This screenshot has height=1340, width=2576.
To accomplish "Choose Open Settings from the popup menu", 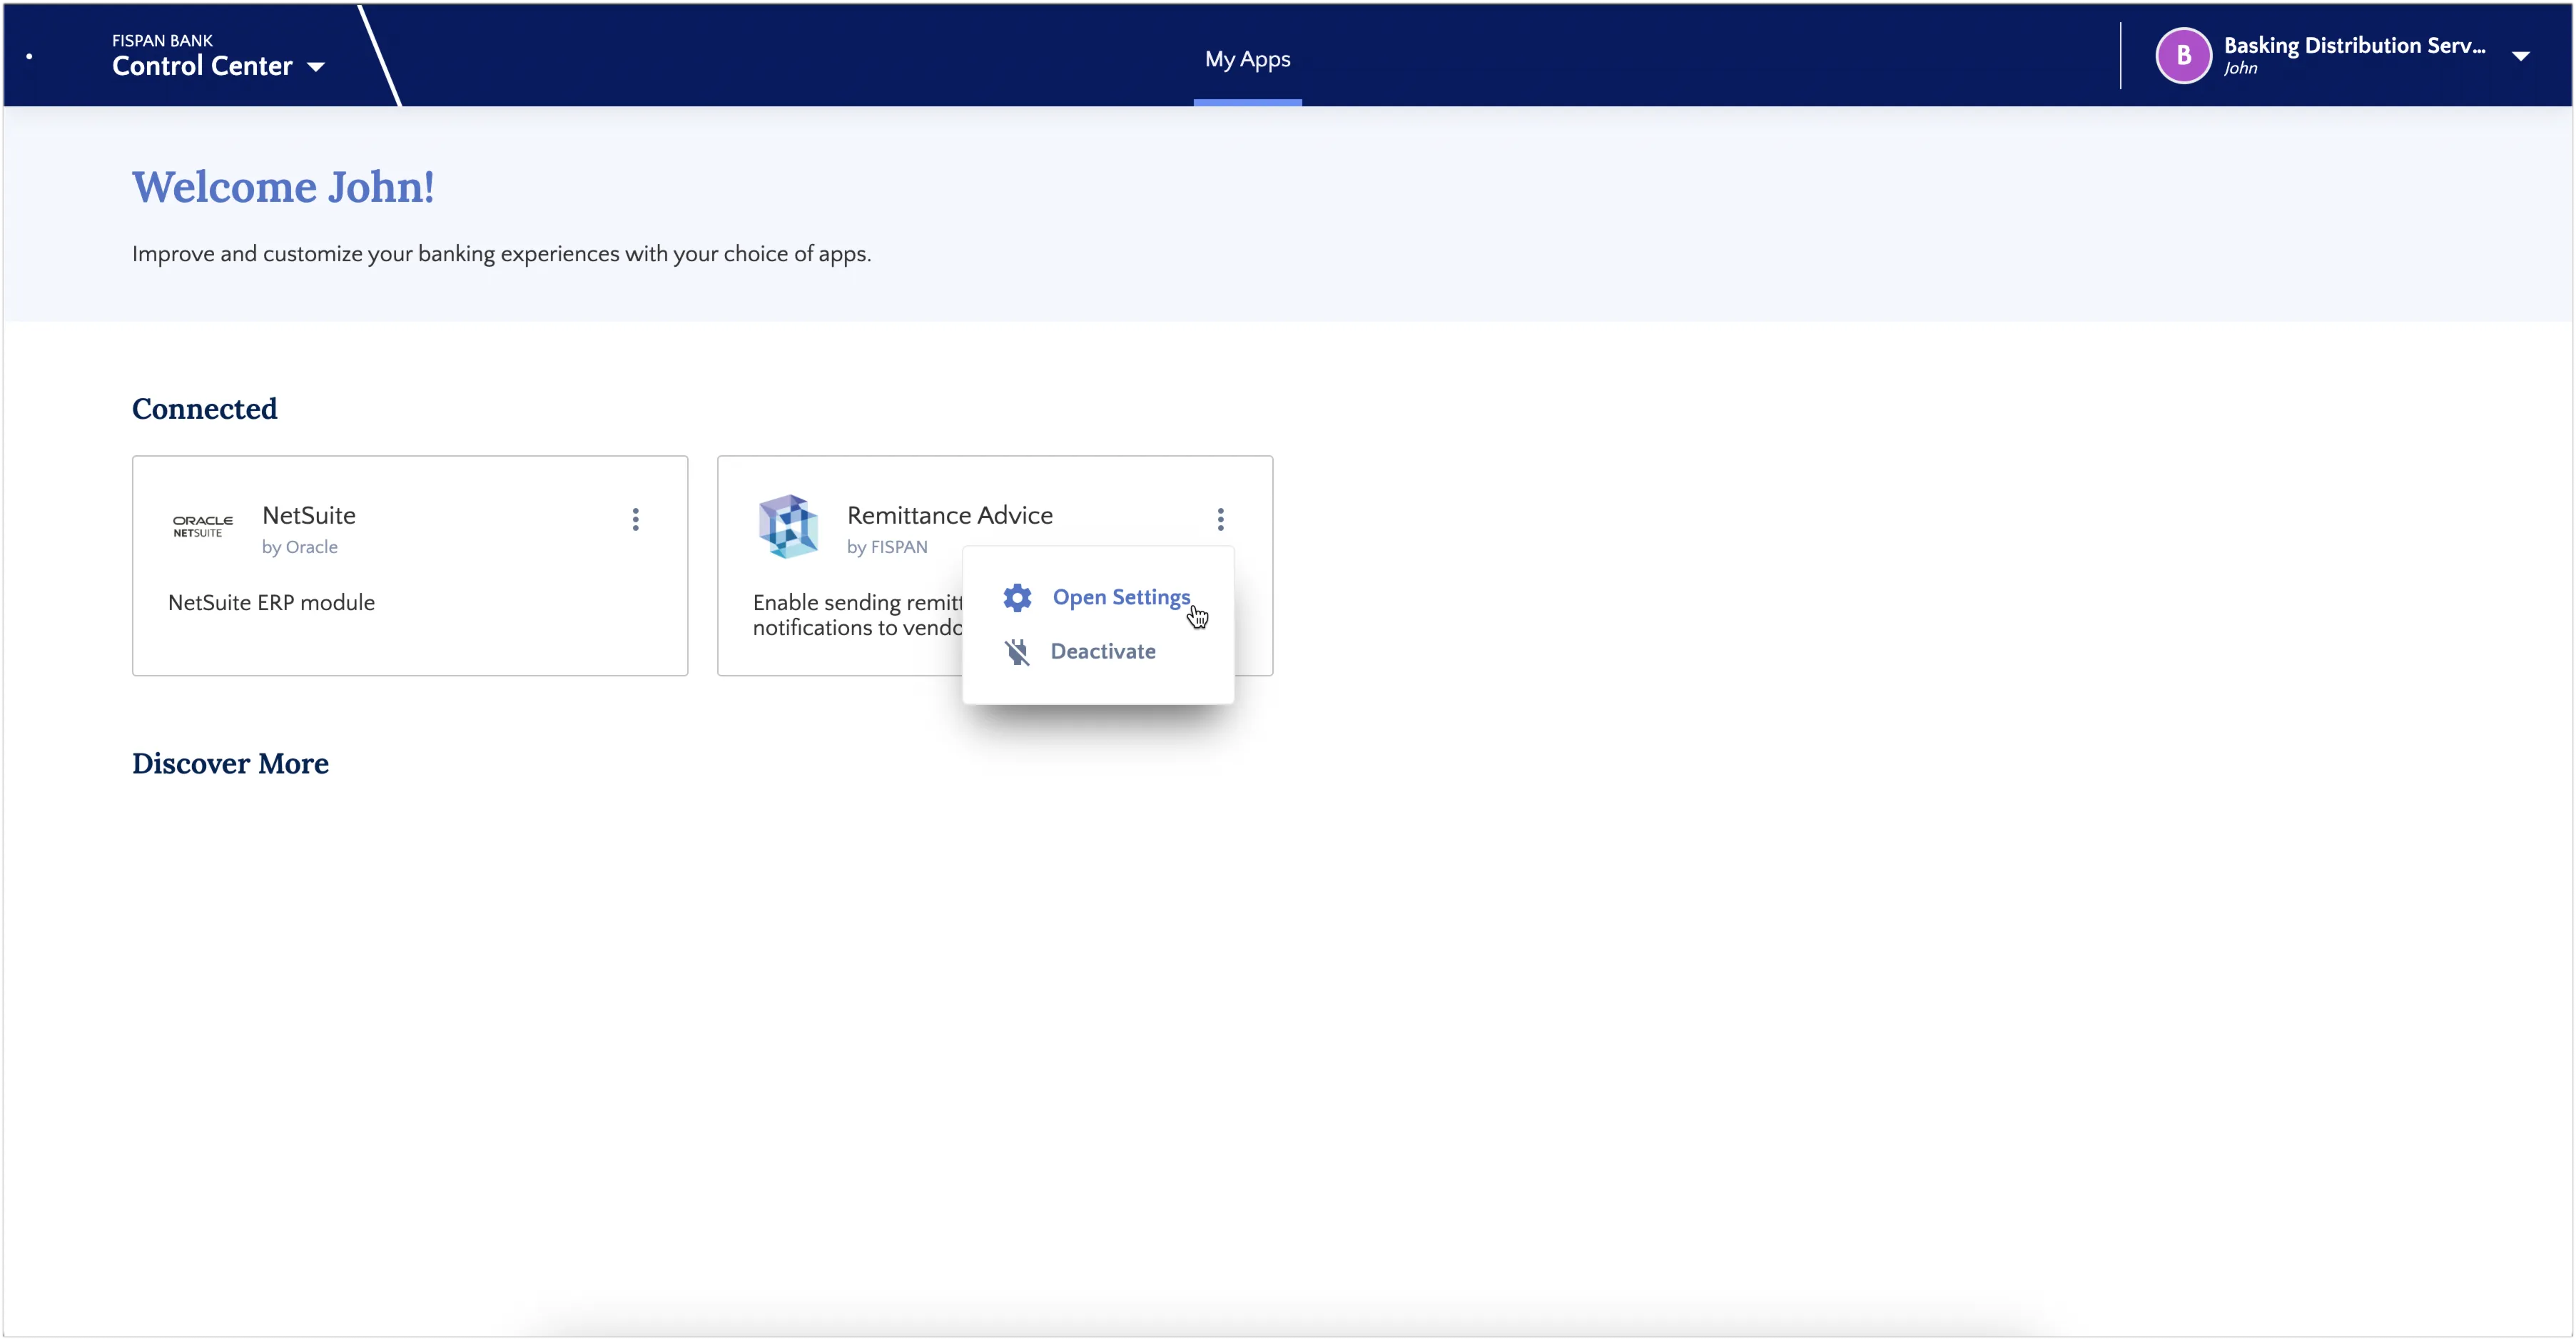I will 1098,597.
